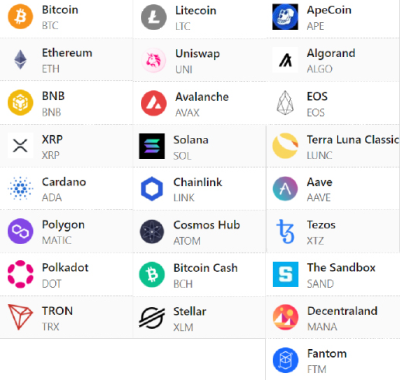Click the ApeCoin skull icon
400x380 pixels.
[x=285, y=17]
